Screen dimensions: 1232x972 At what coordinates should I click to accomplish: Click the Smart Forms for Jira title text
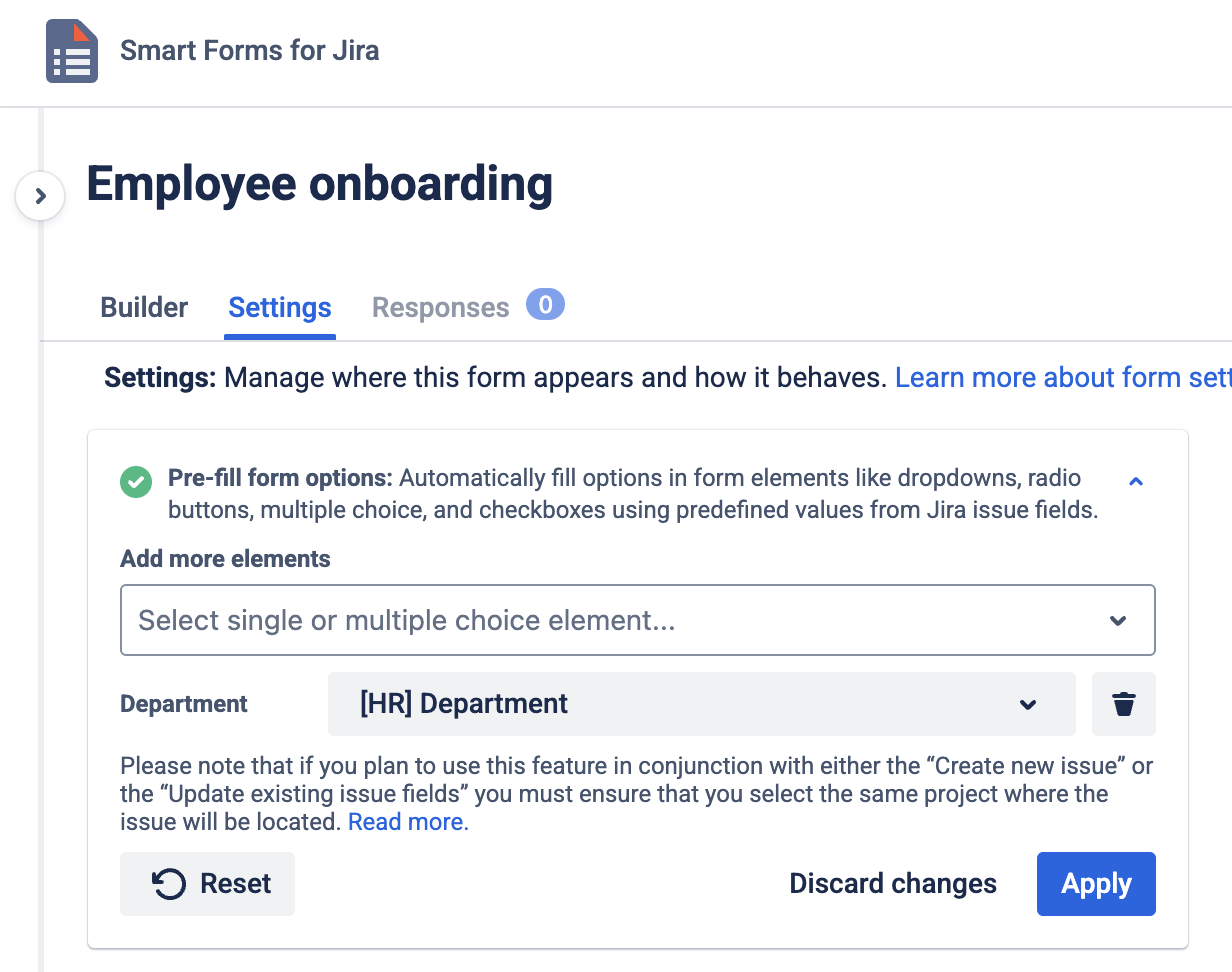point(249,50)
